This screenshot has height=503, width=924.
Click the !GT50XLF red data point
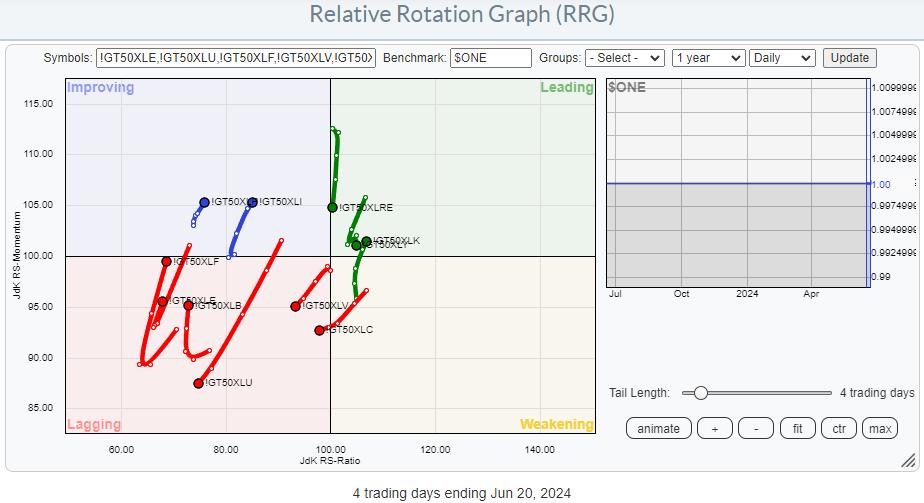point(167,261)
